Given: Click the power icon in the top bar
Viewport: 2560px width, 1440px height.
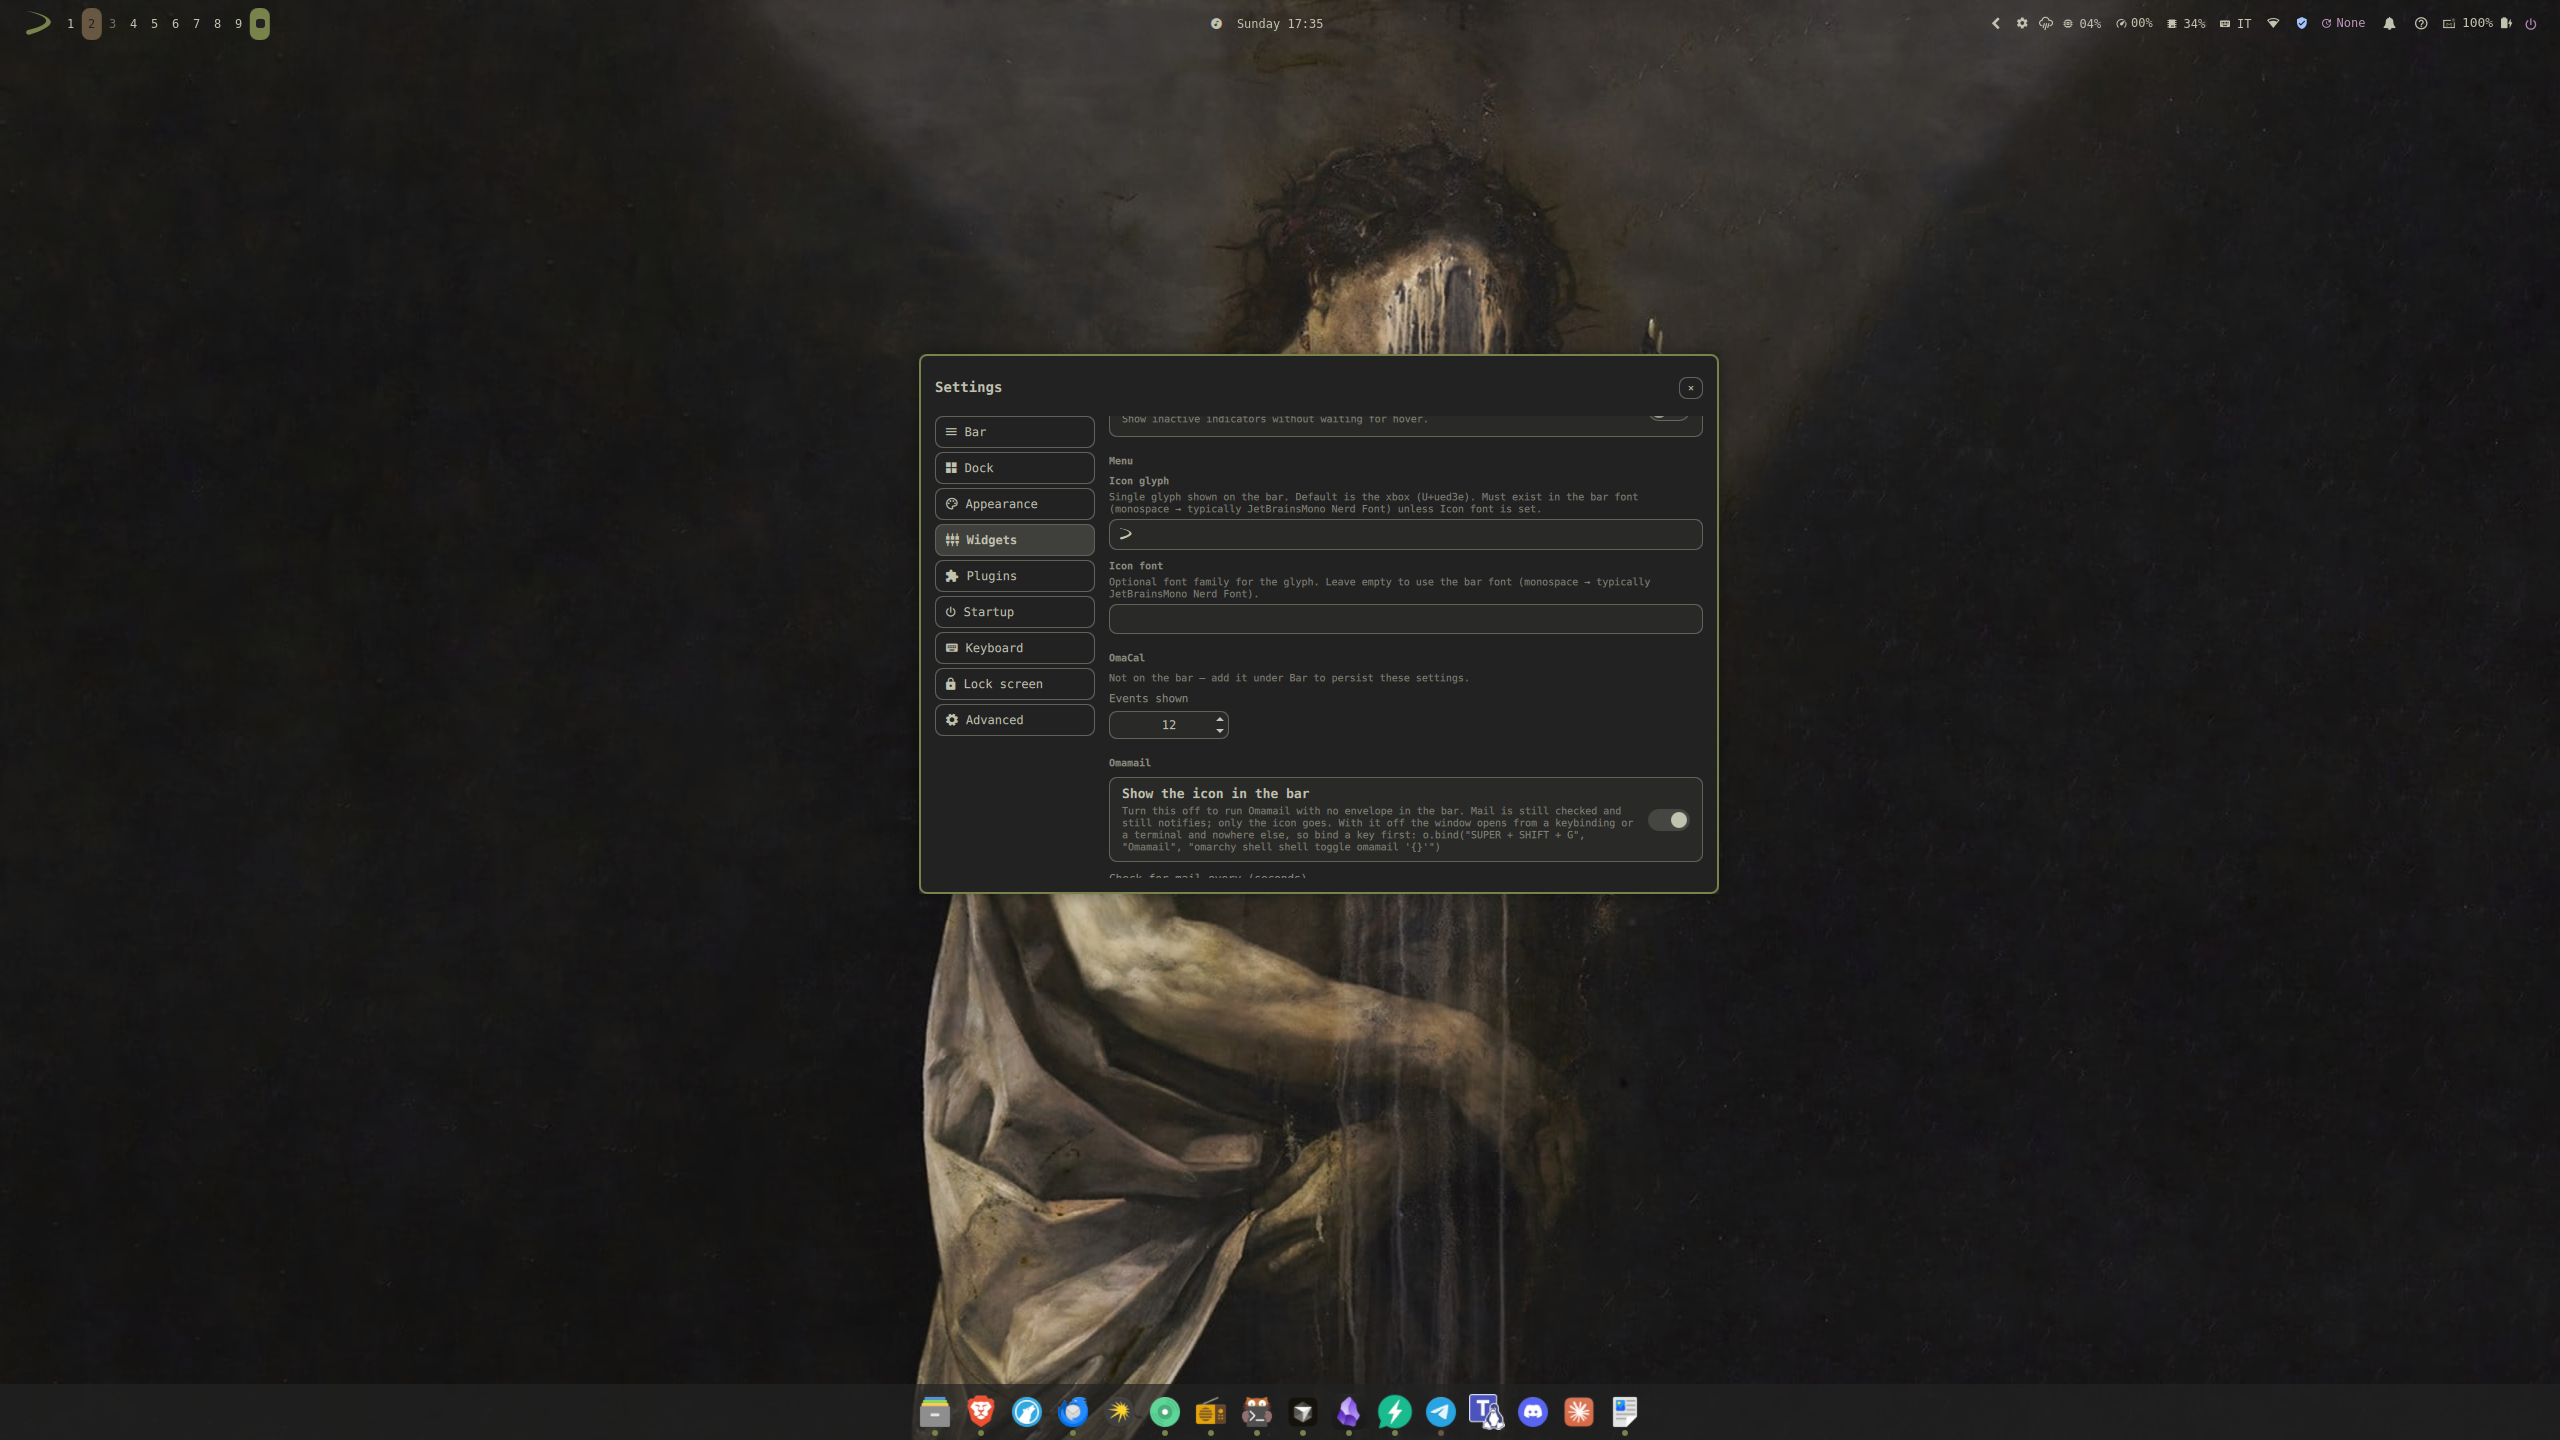Looking at the screenshot, I should 2531,23.
